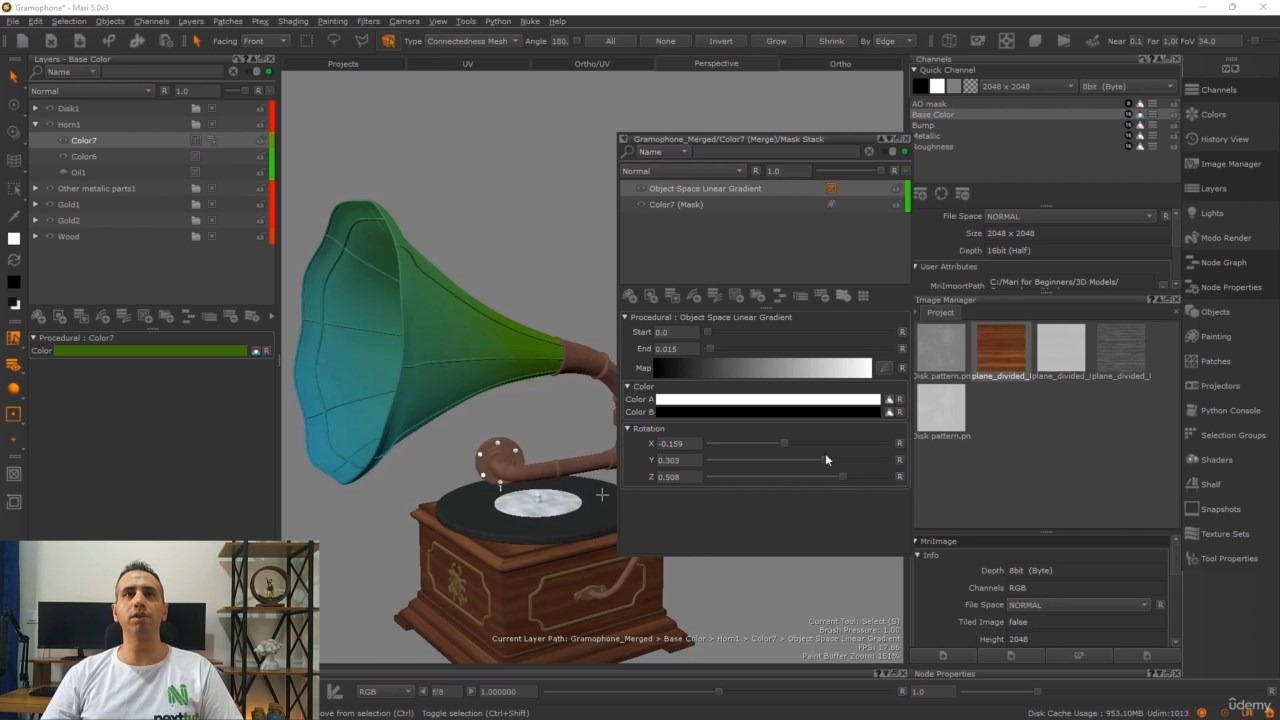Toggle visibility of Wood layer

pyautogui.click(x=50, y=236)
